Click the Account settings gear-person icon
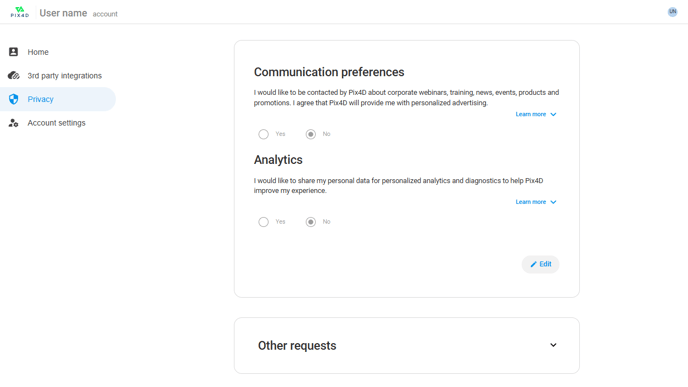The height and width of the screenshot is (387, 688). tap(14, 123)
